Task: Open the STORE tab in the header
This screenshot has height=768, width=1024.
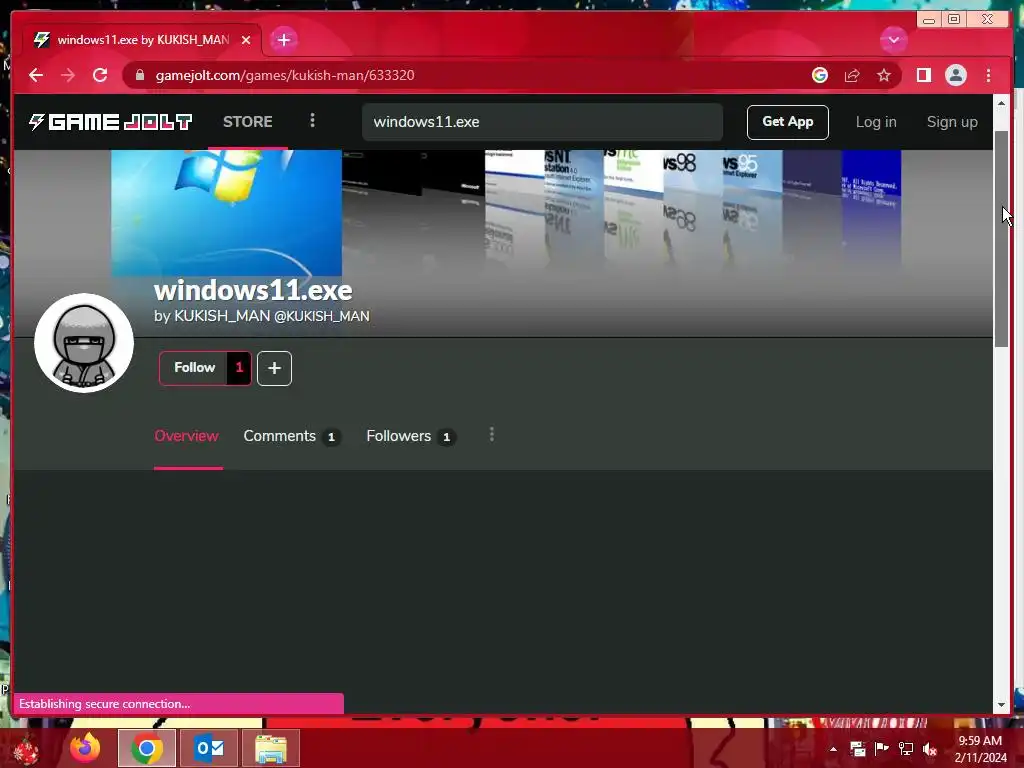Action: 248,122
